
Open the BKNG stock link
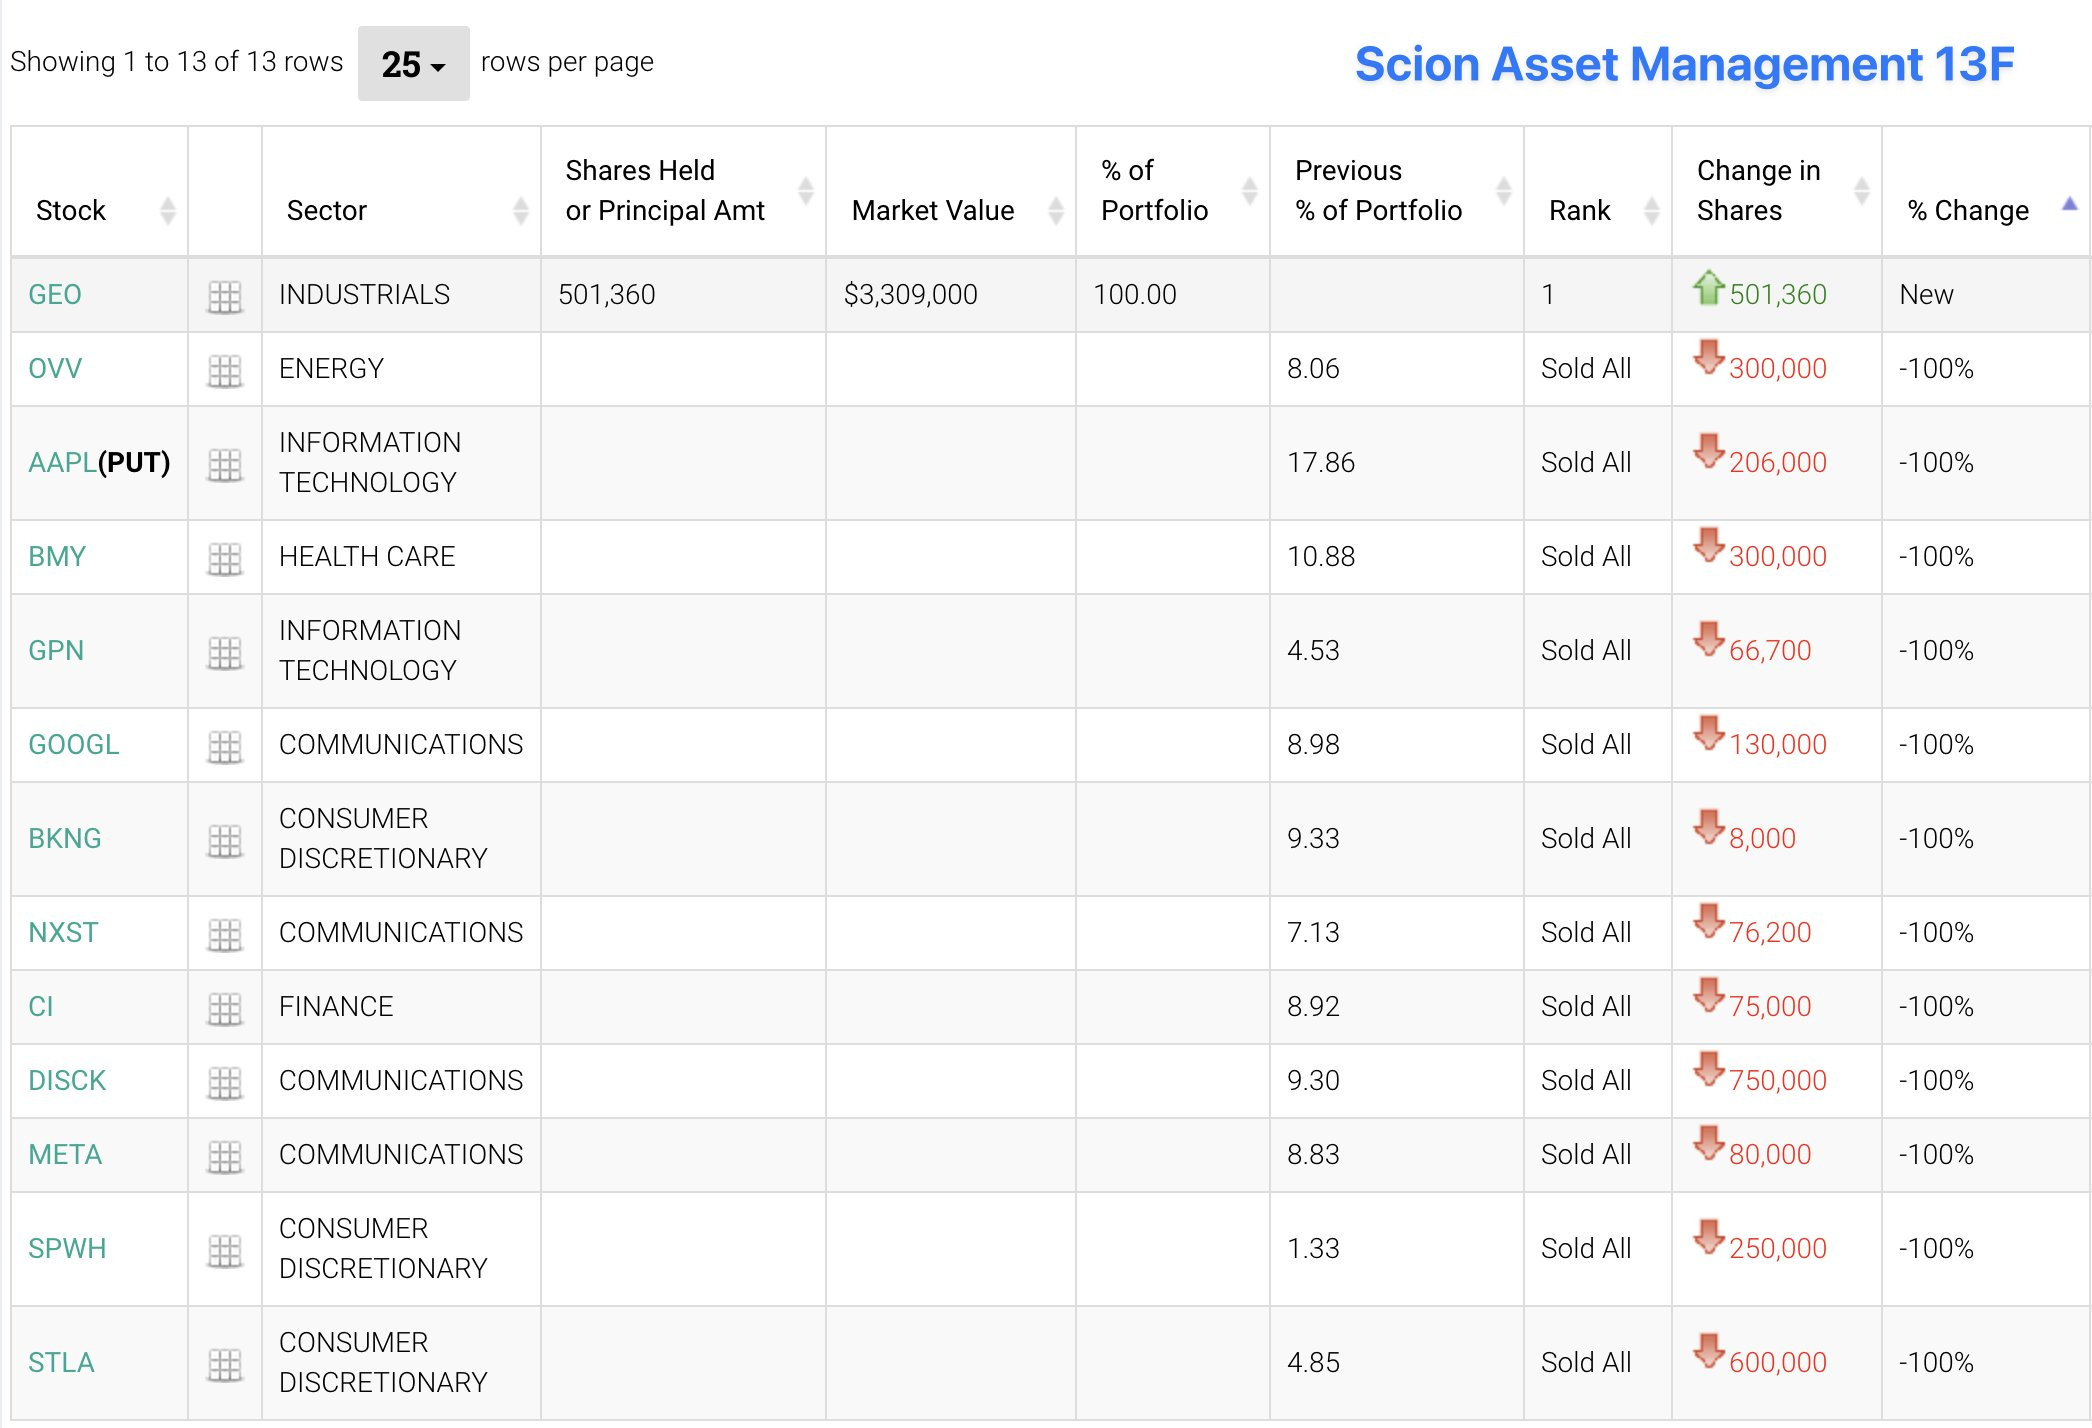65,839
